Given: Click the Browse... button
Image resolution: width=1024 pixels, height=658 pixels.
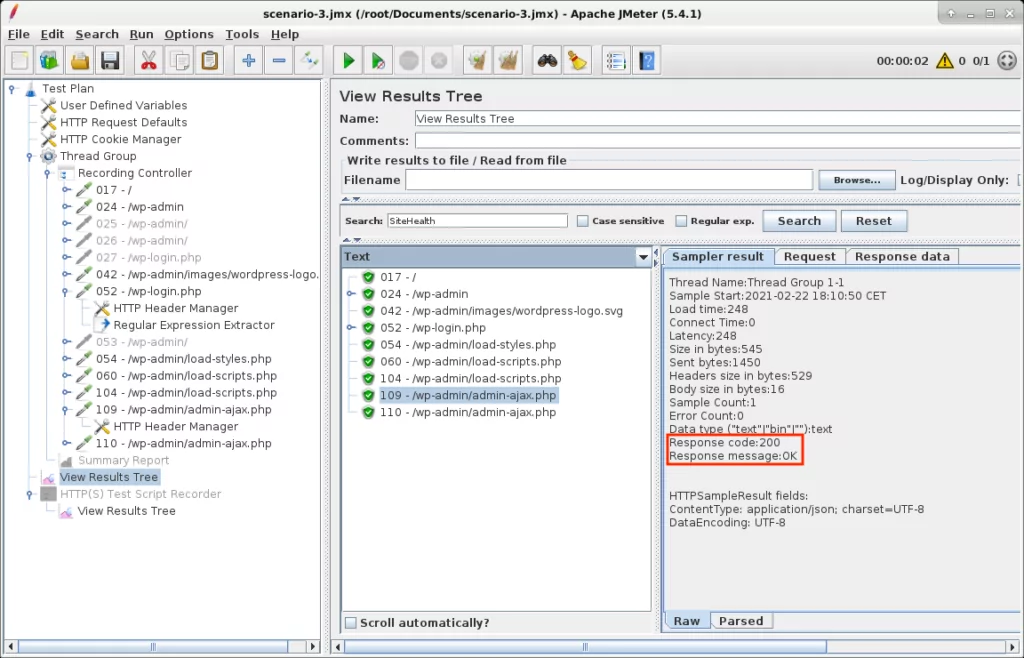Looking at the screenshot, I should tap(856, 180).
